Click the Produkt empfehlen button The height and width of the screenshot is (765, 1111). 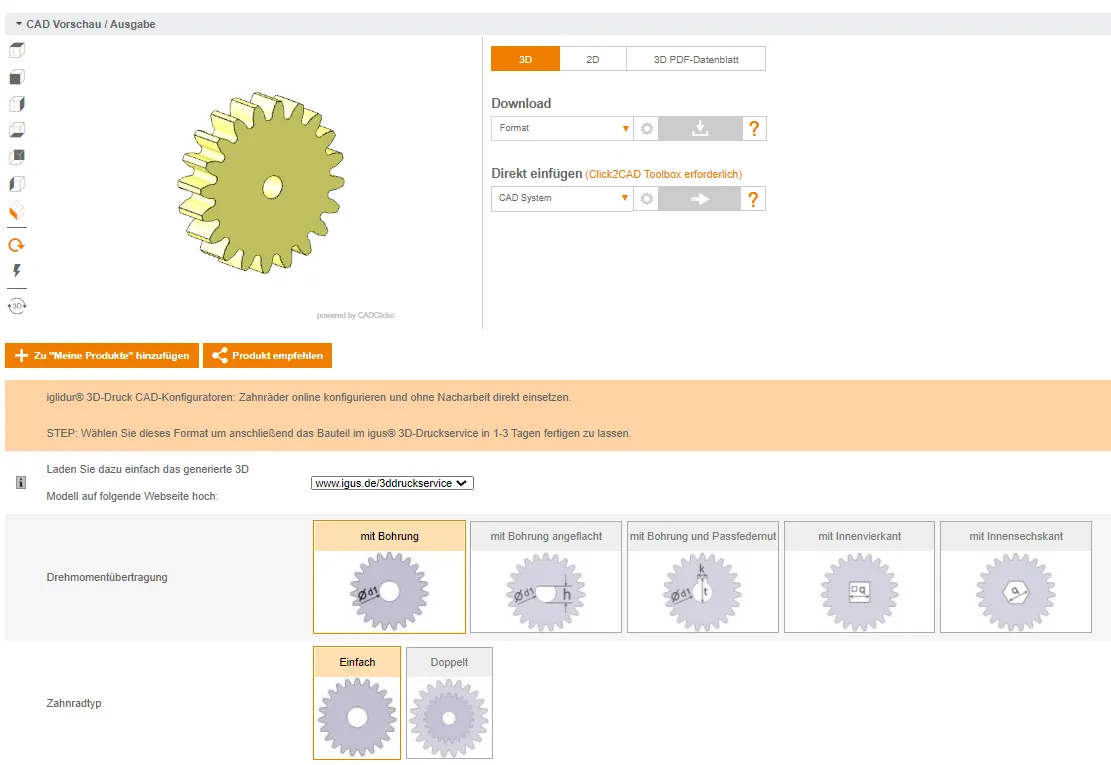click(267, 356)
